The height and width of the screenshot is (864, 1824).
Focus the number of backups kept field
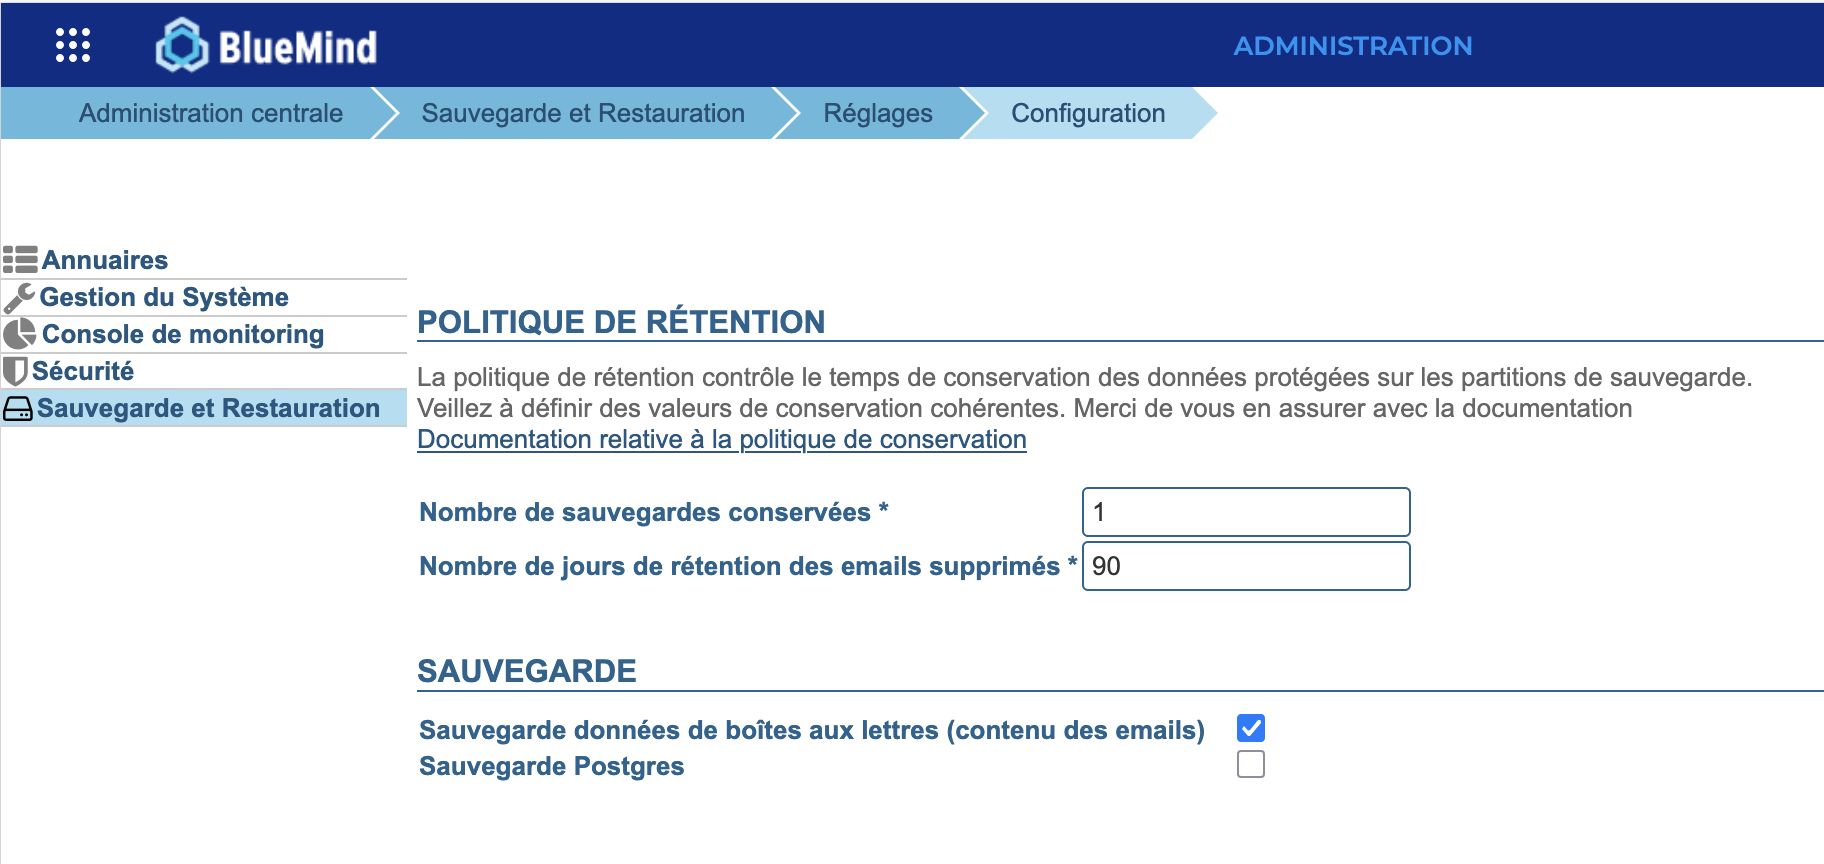pyautogui.click(x=1246, y=512)
